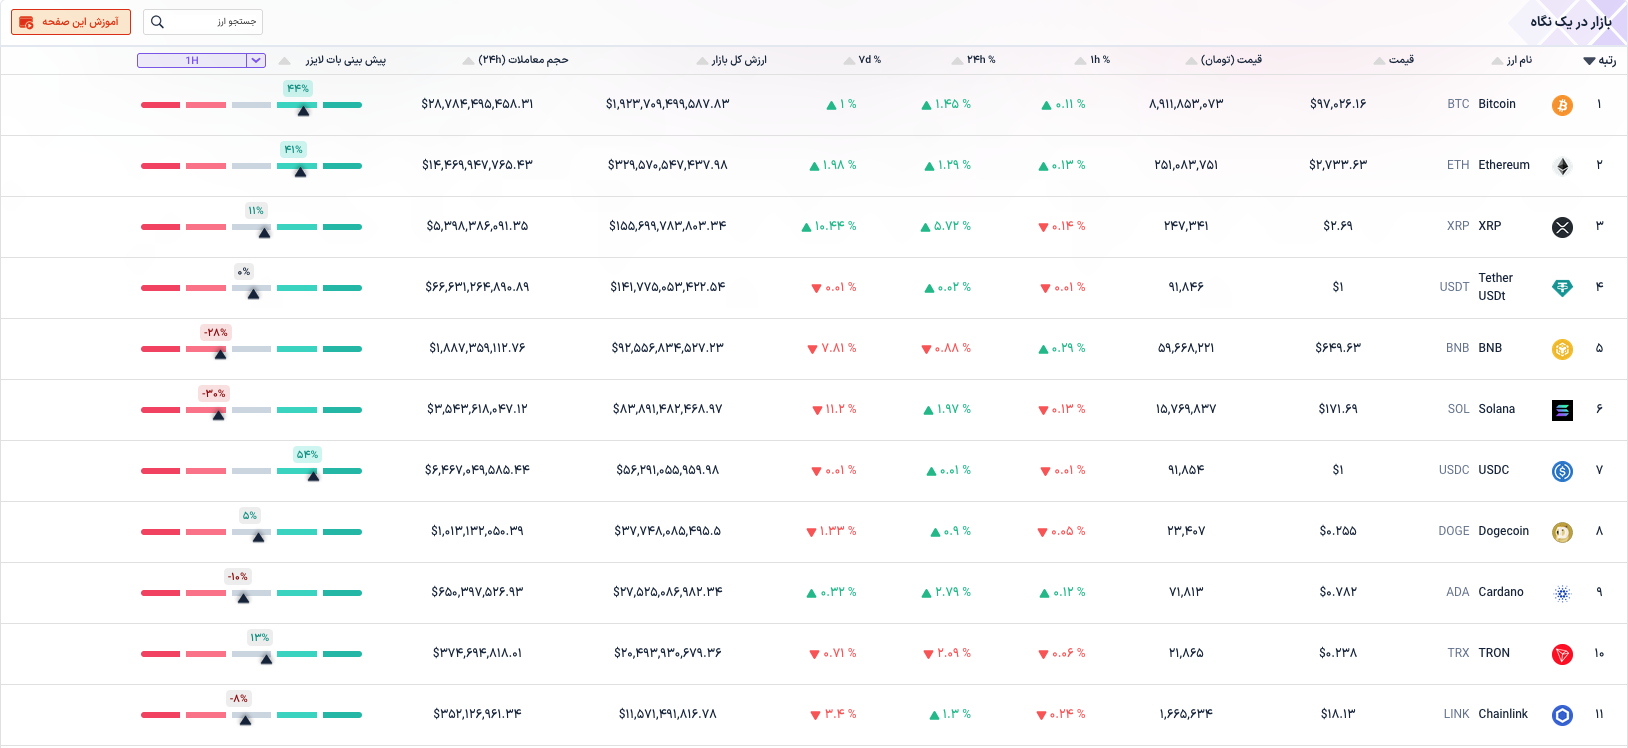The image size is (1628, 748).
Task: Open the Chainlink coin link
Action: [1503, 714]
